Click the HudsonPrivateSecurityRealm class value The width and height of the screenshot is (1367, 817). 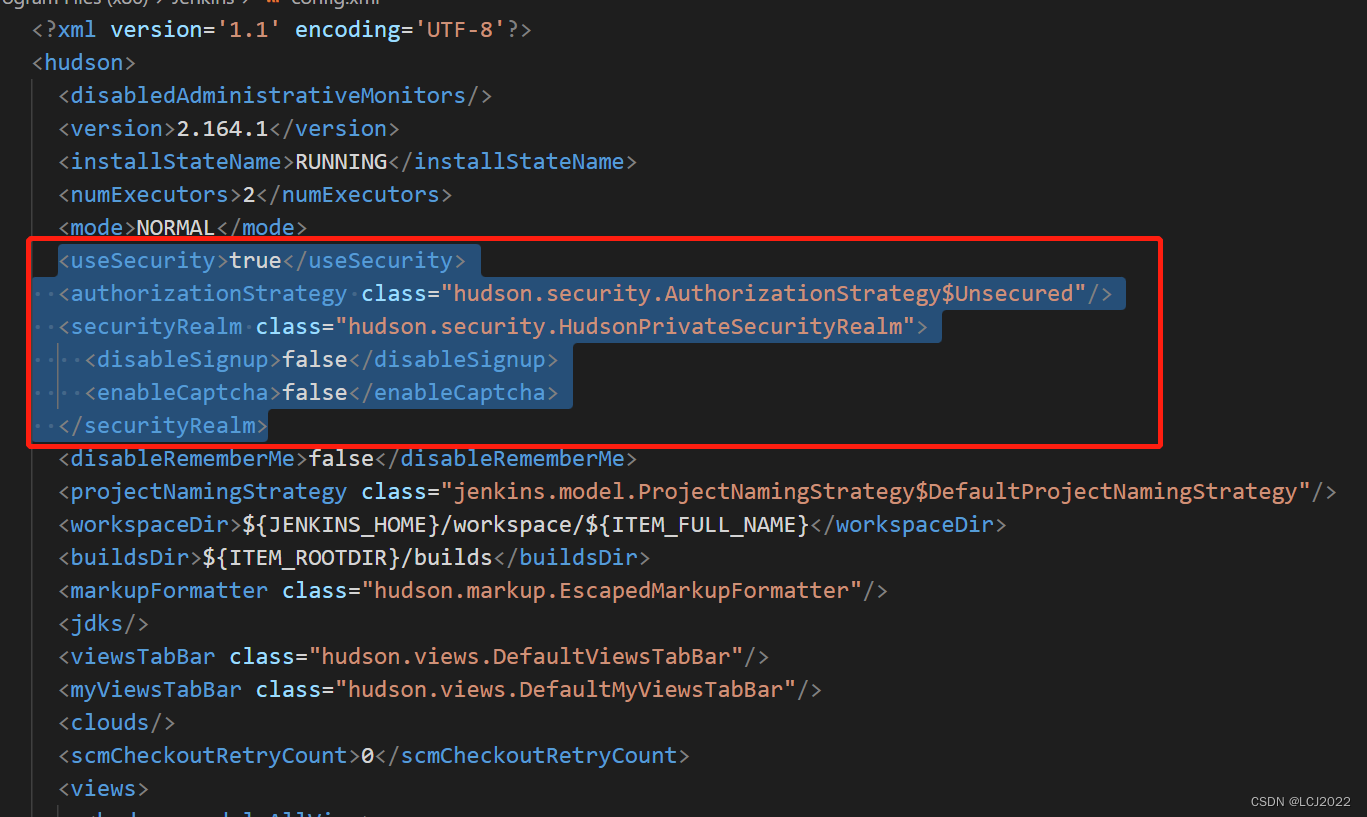(625, 326)
